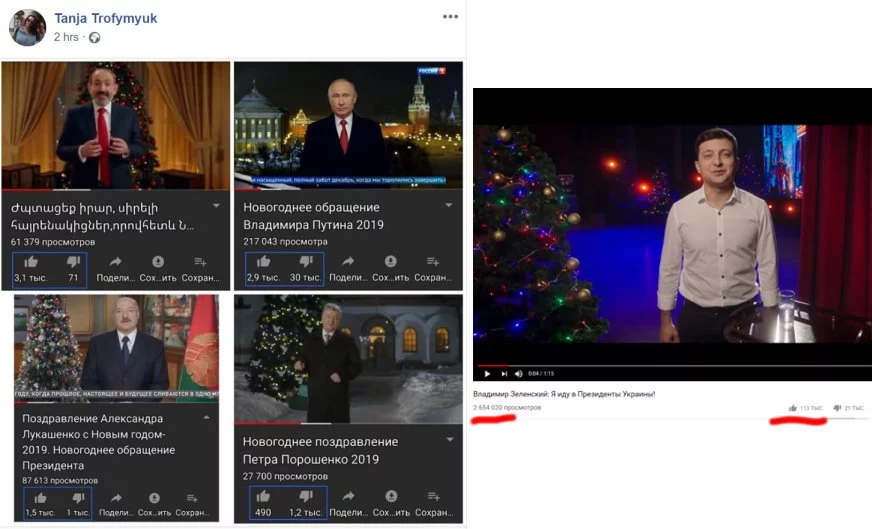The image size is (872, 529).
Task: Click title Новогоднее поздравление Петра Порошенко 2019
Action: (320, 451)
